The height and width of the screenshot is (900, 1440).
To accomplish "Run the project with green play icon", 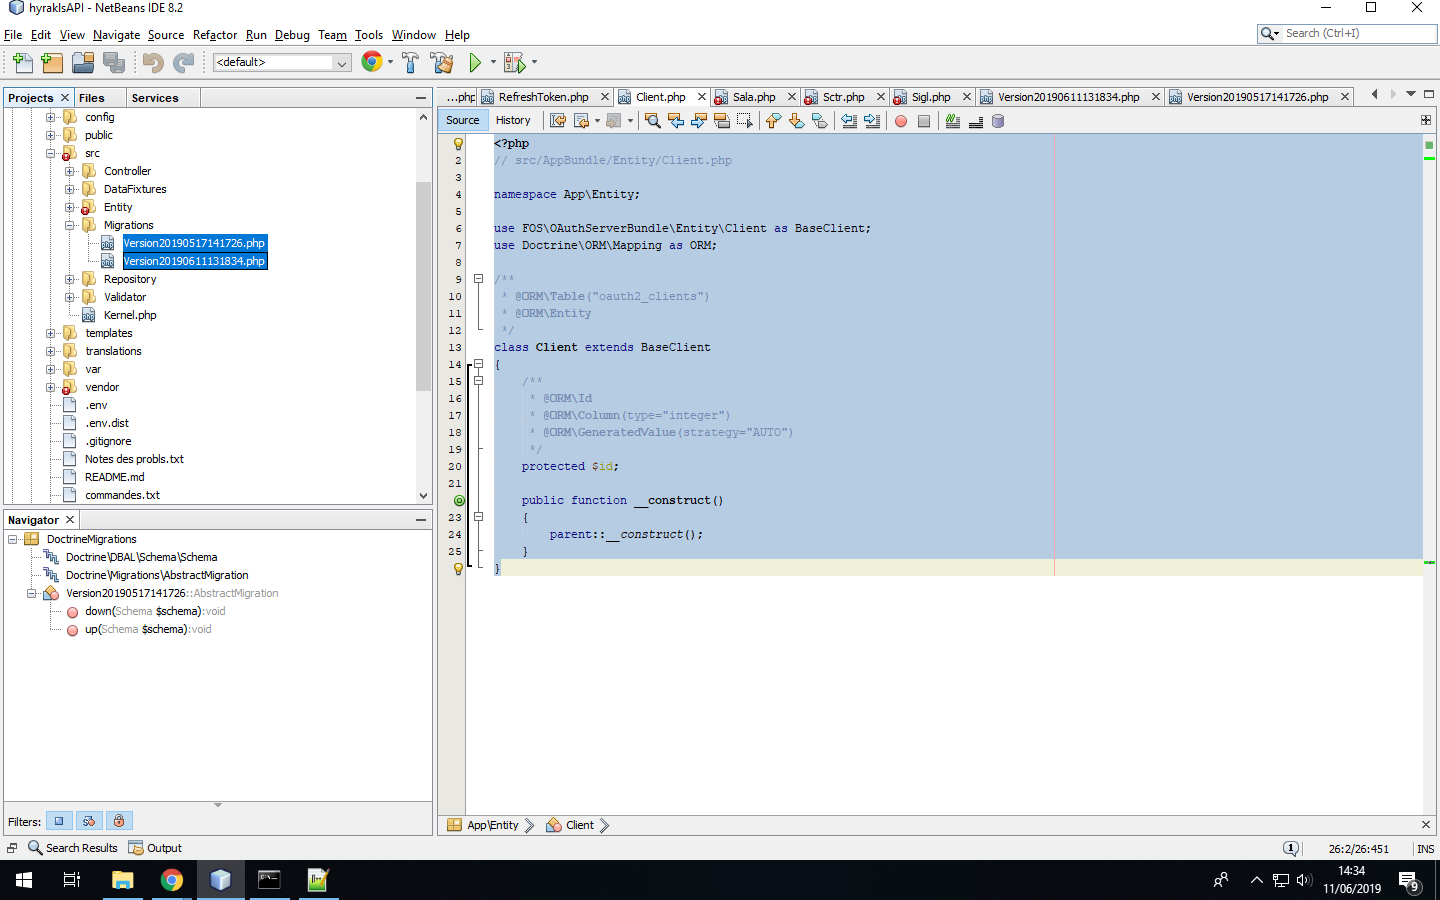I will (x=475, y=63).
